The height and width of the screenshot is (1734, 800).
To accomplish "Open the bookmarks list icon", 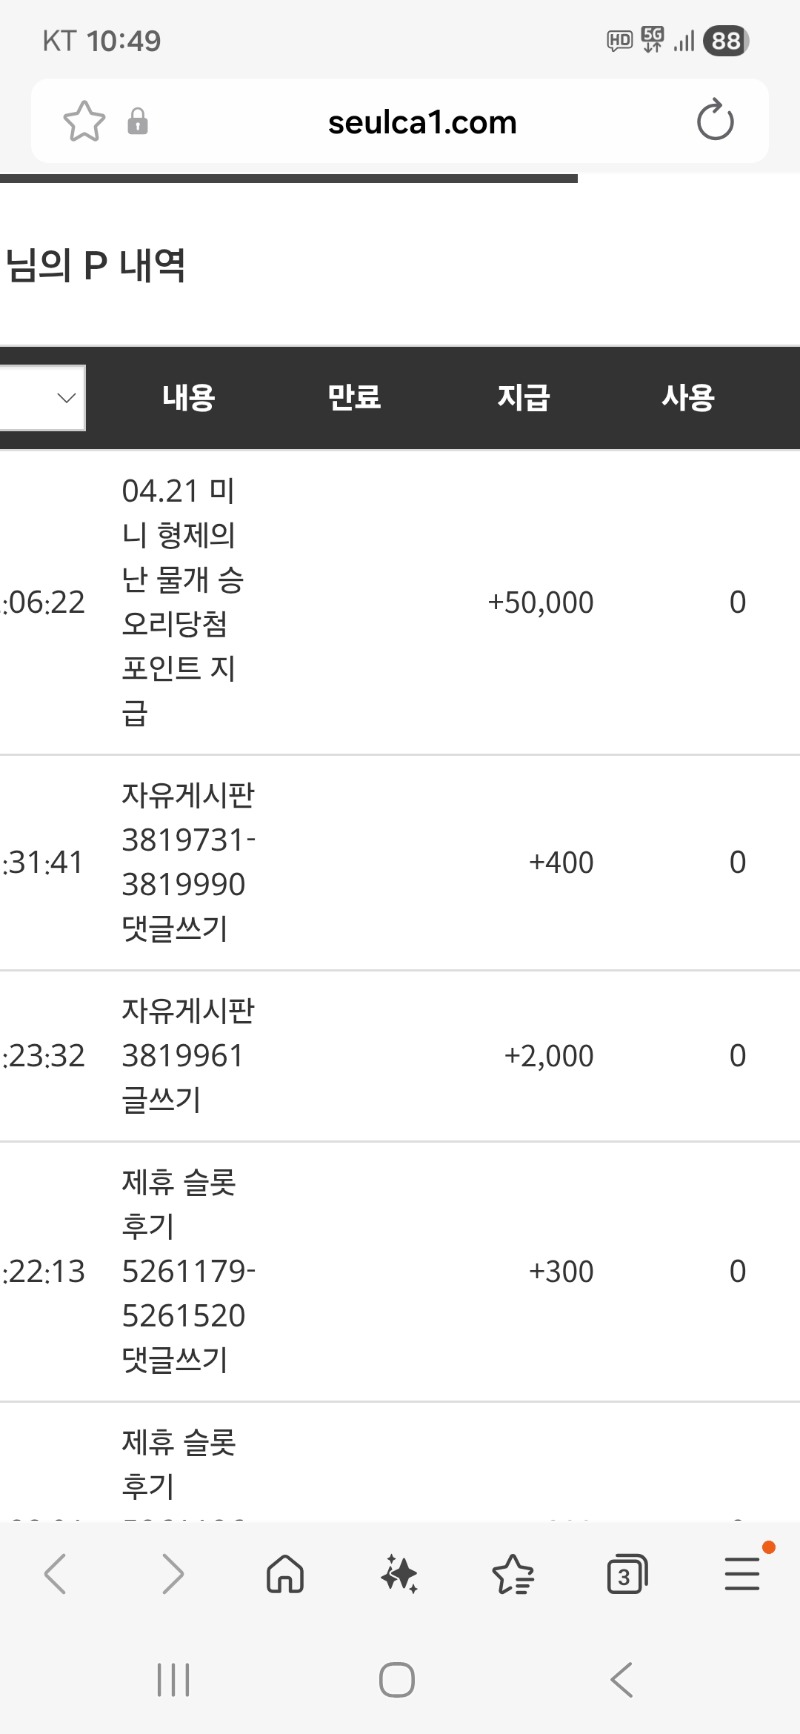I will tap(513, 1574).
